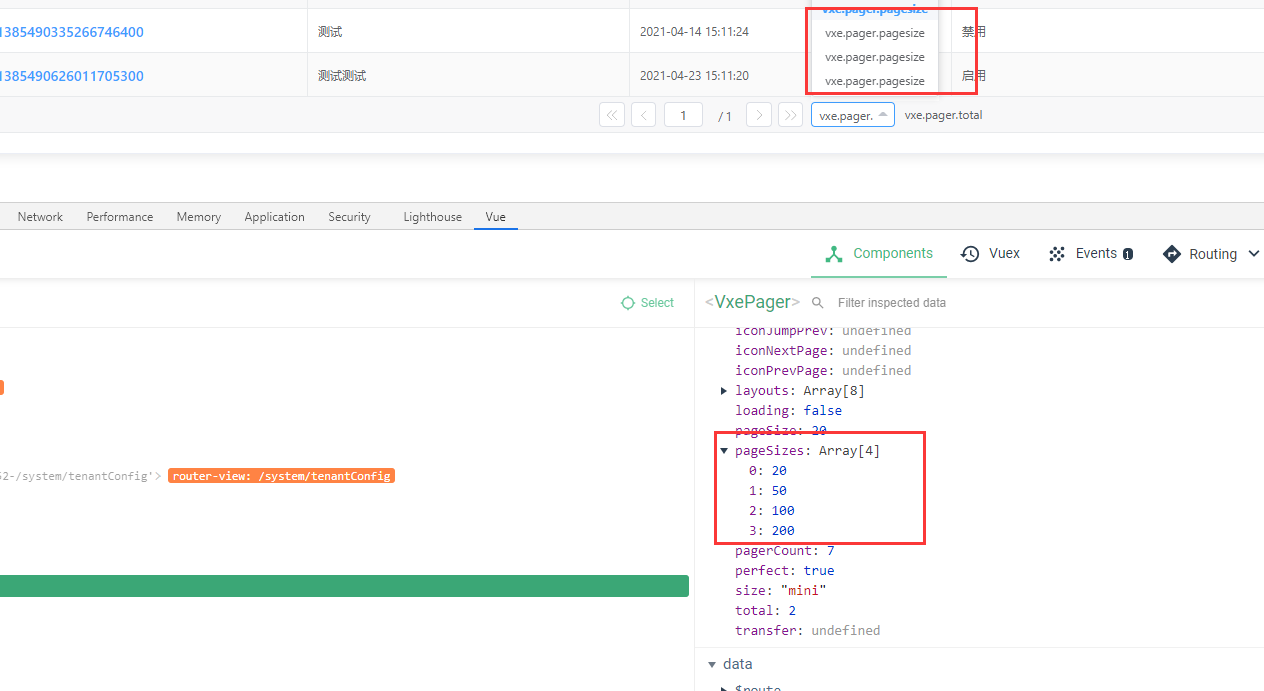Collapse the pageSizes Array[4] property
Image resolution: width=1264 pixels, height=691 pixels.
724,450
